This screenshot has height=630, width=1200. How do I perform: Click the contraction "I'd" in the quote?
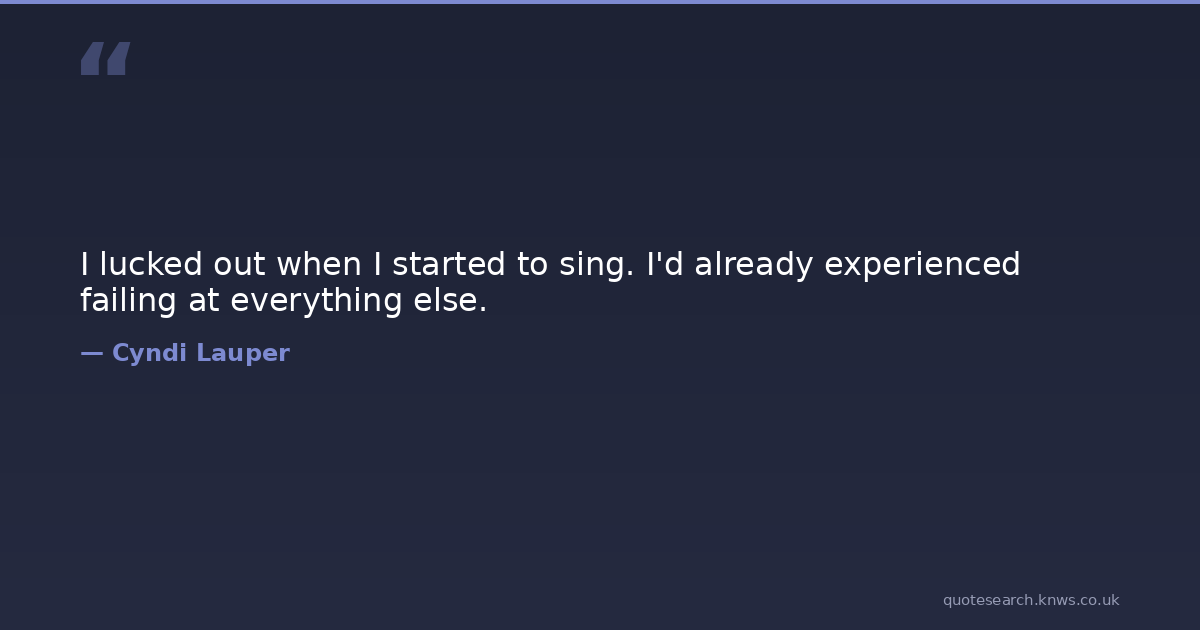coord(665,265)
